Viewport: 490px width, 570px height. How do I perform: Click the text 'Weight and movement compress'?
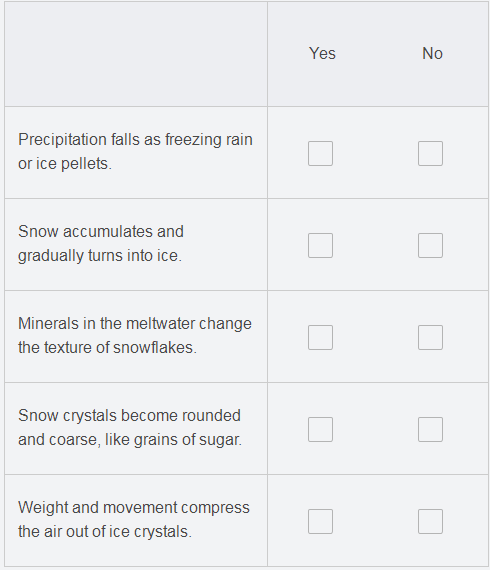(x=134, y=507)
